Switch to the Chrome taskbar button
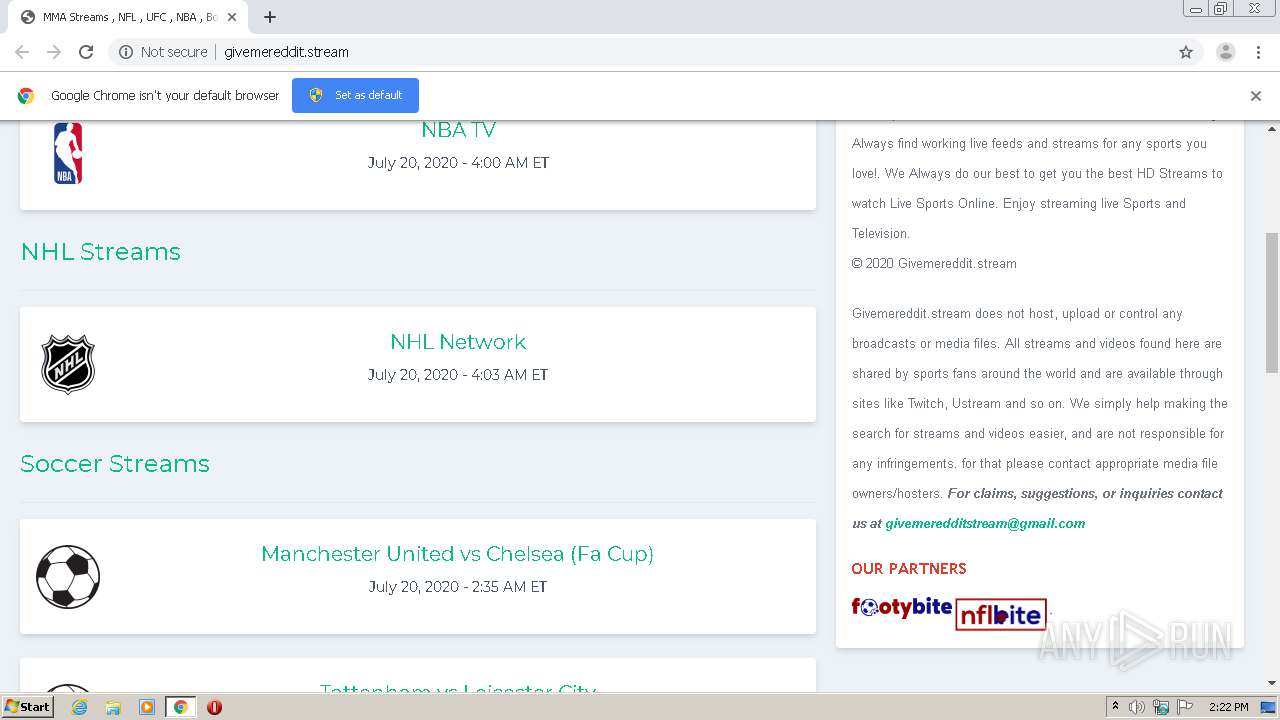 181,707
